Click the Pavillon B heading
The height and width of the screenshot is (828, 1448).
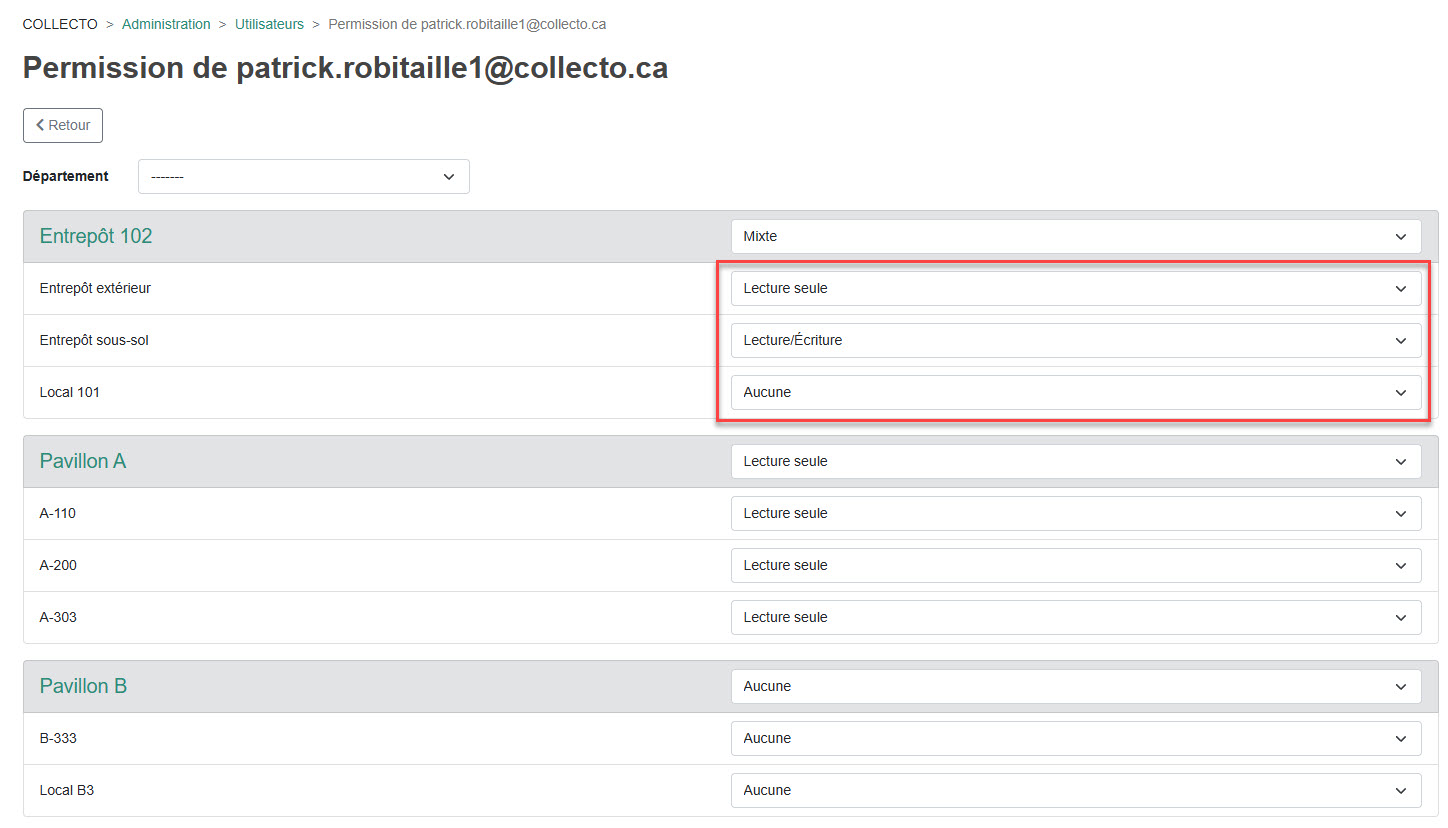(83, 687)
